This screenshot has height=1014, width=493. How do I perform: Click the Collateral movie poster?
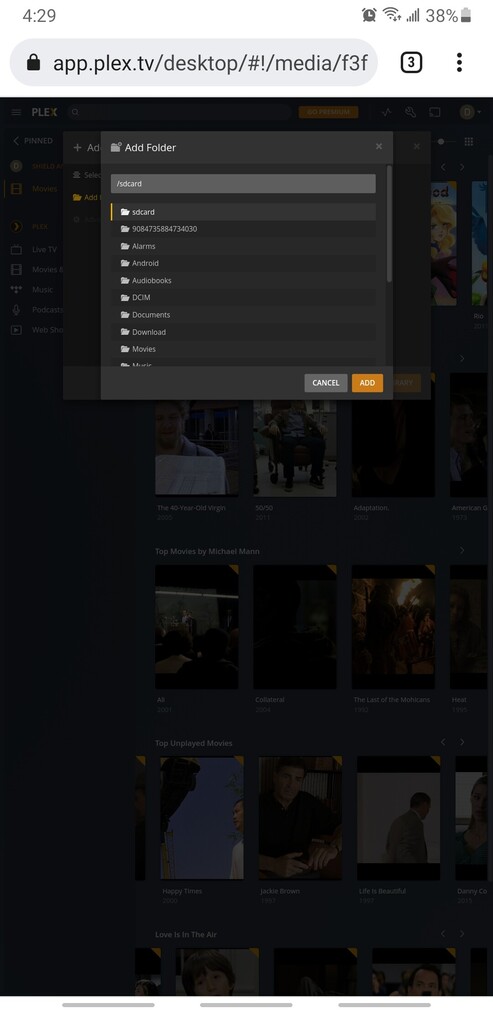click(x=295, y=627)
